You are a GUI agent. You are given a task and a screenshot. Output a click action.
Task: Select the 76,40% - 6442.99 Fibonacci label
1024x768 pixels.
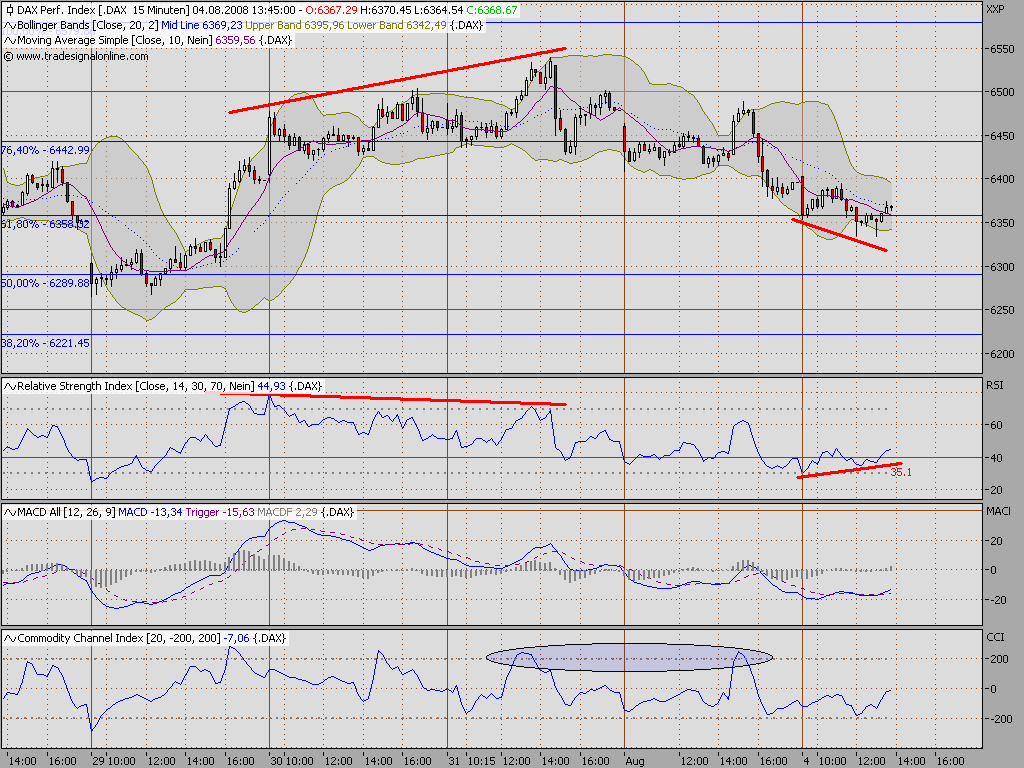[46, 150]
